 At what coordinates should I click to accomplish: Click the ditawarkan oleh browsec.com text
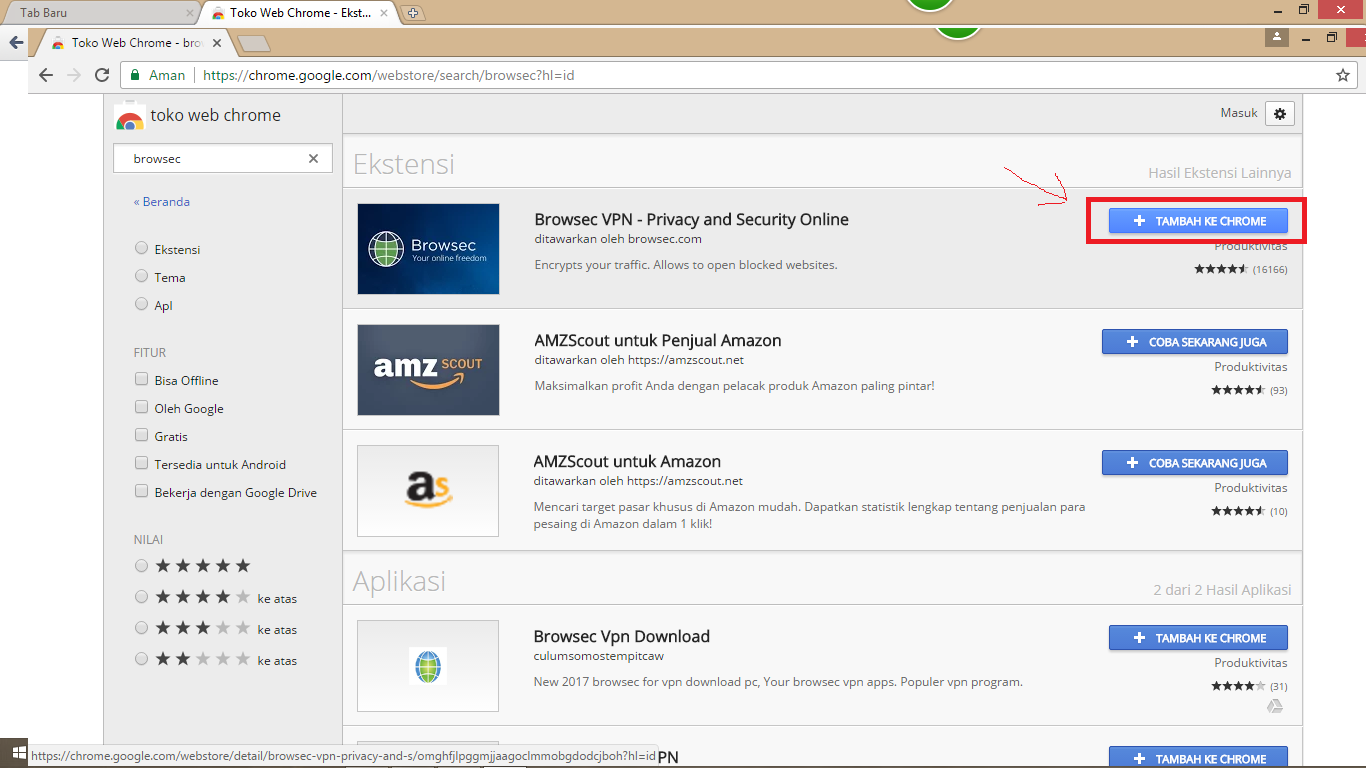[x=618, y=239]
